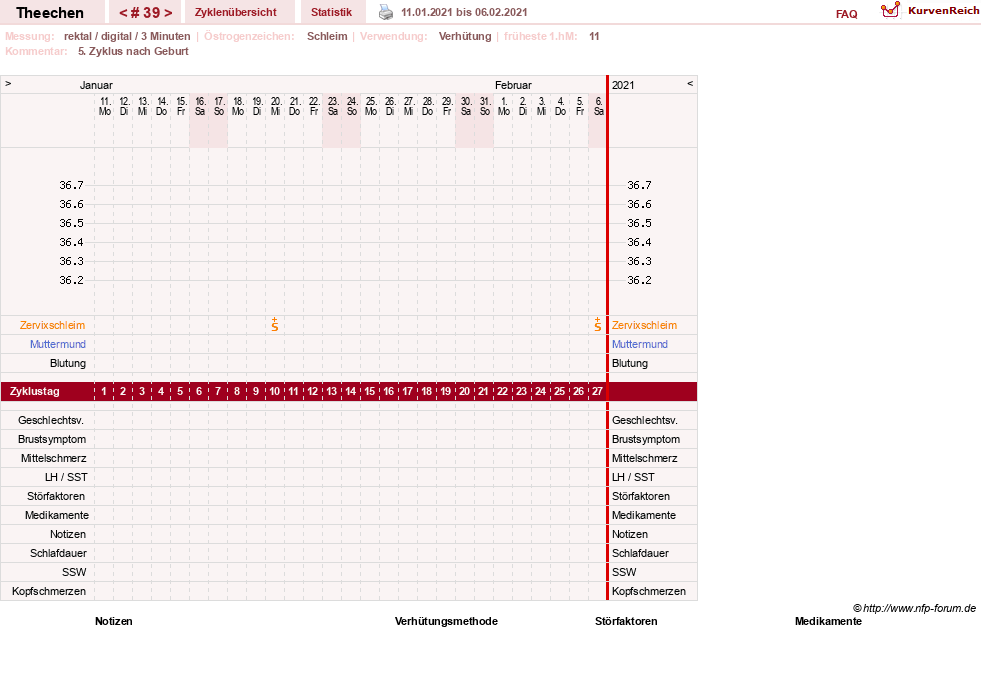Click the left Muttermund row label
The height and width of the screenshot is (680, 981).
pyautogui.click(x=58, y=344)
